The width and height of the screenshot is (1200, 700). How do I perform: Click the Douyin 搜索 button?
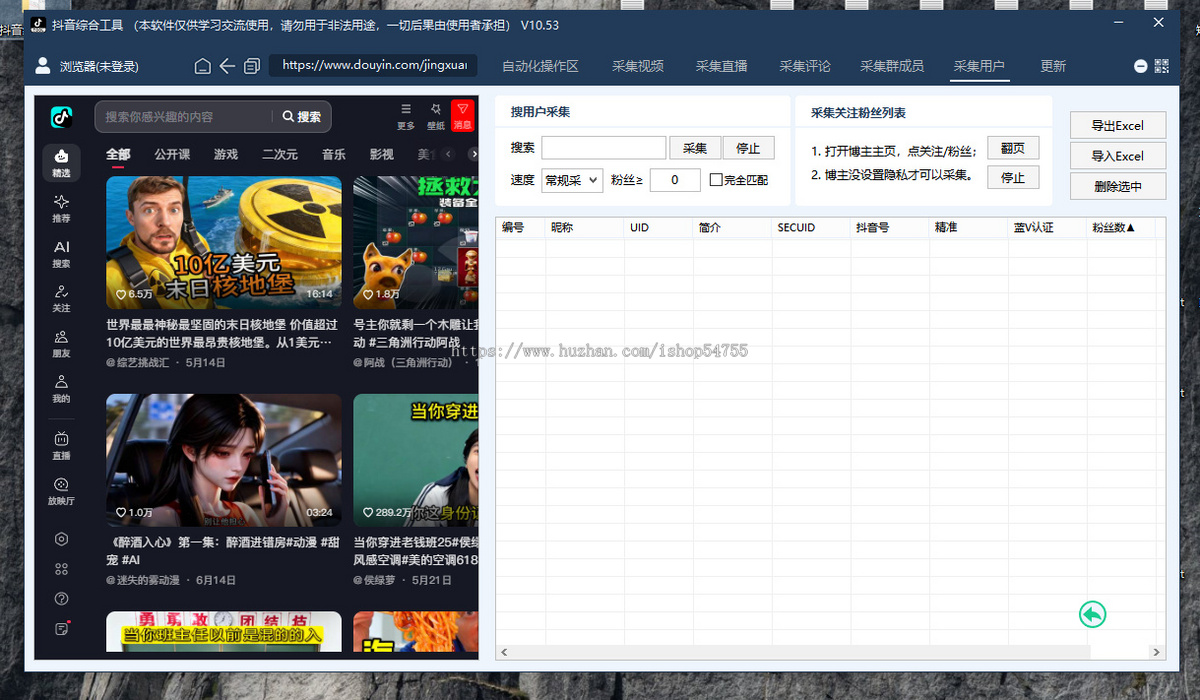(302, 117)
